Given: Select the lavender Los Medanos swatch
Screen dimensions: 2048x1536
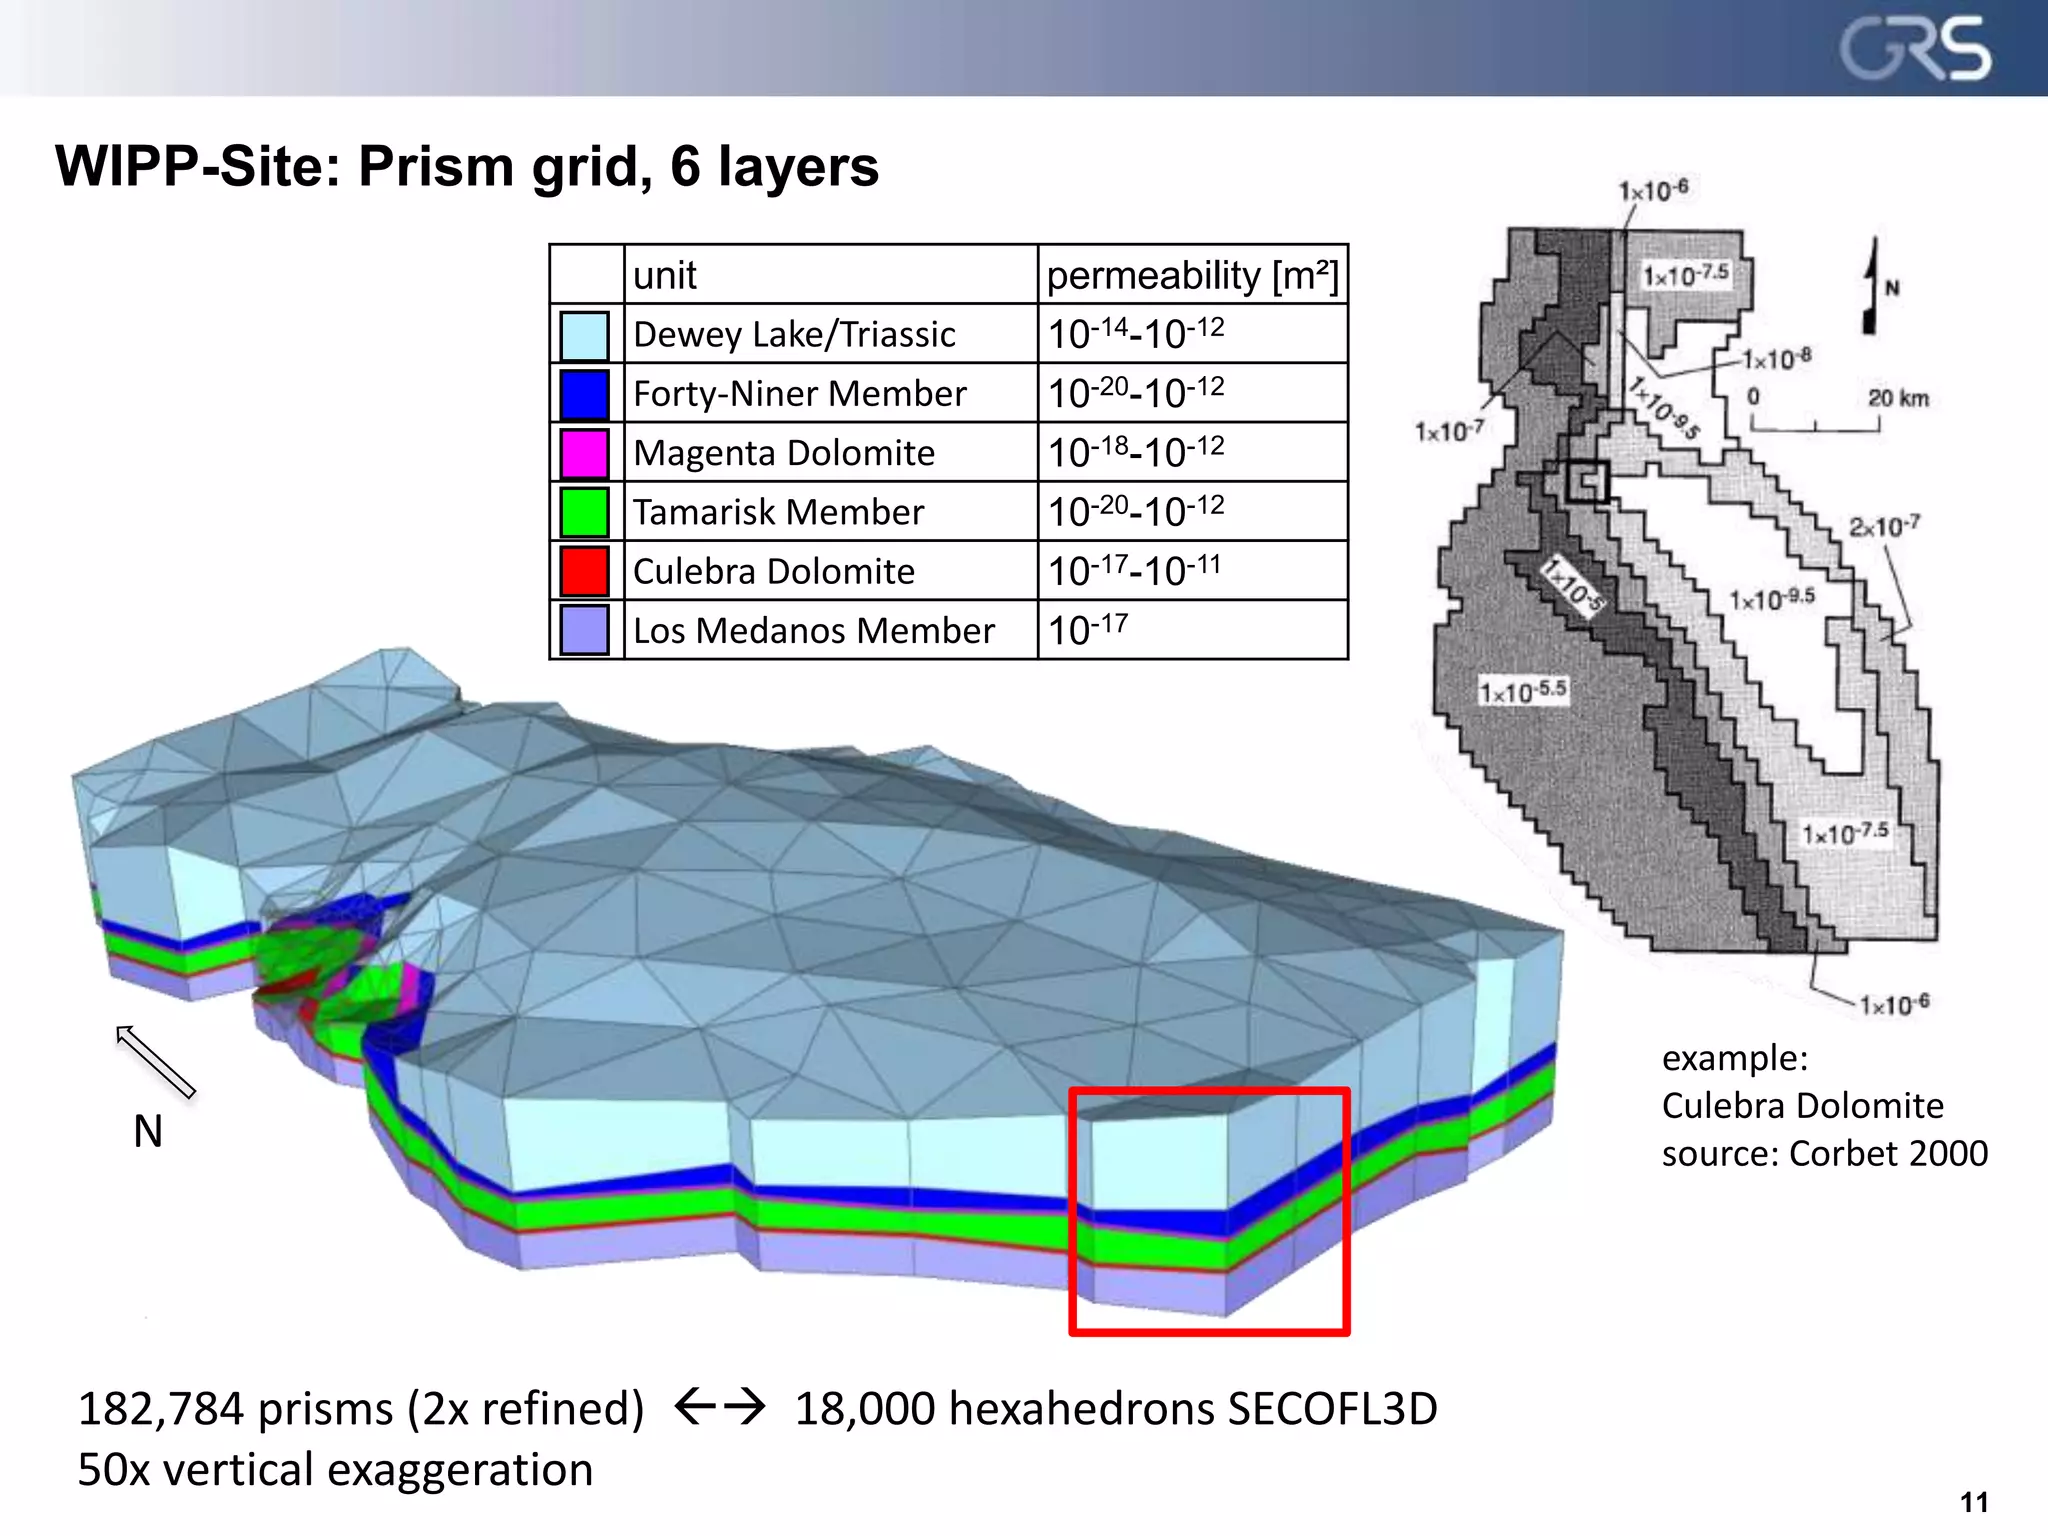Looking at the screenshot, I should pyautogui.click(x=585, y=630).
